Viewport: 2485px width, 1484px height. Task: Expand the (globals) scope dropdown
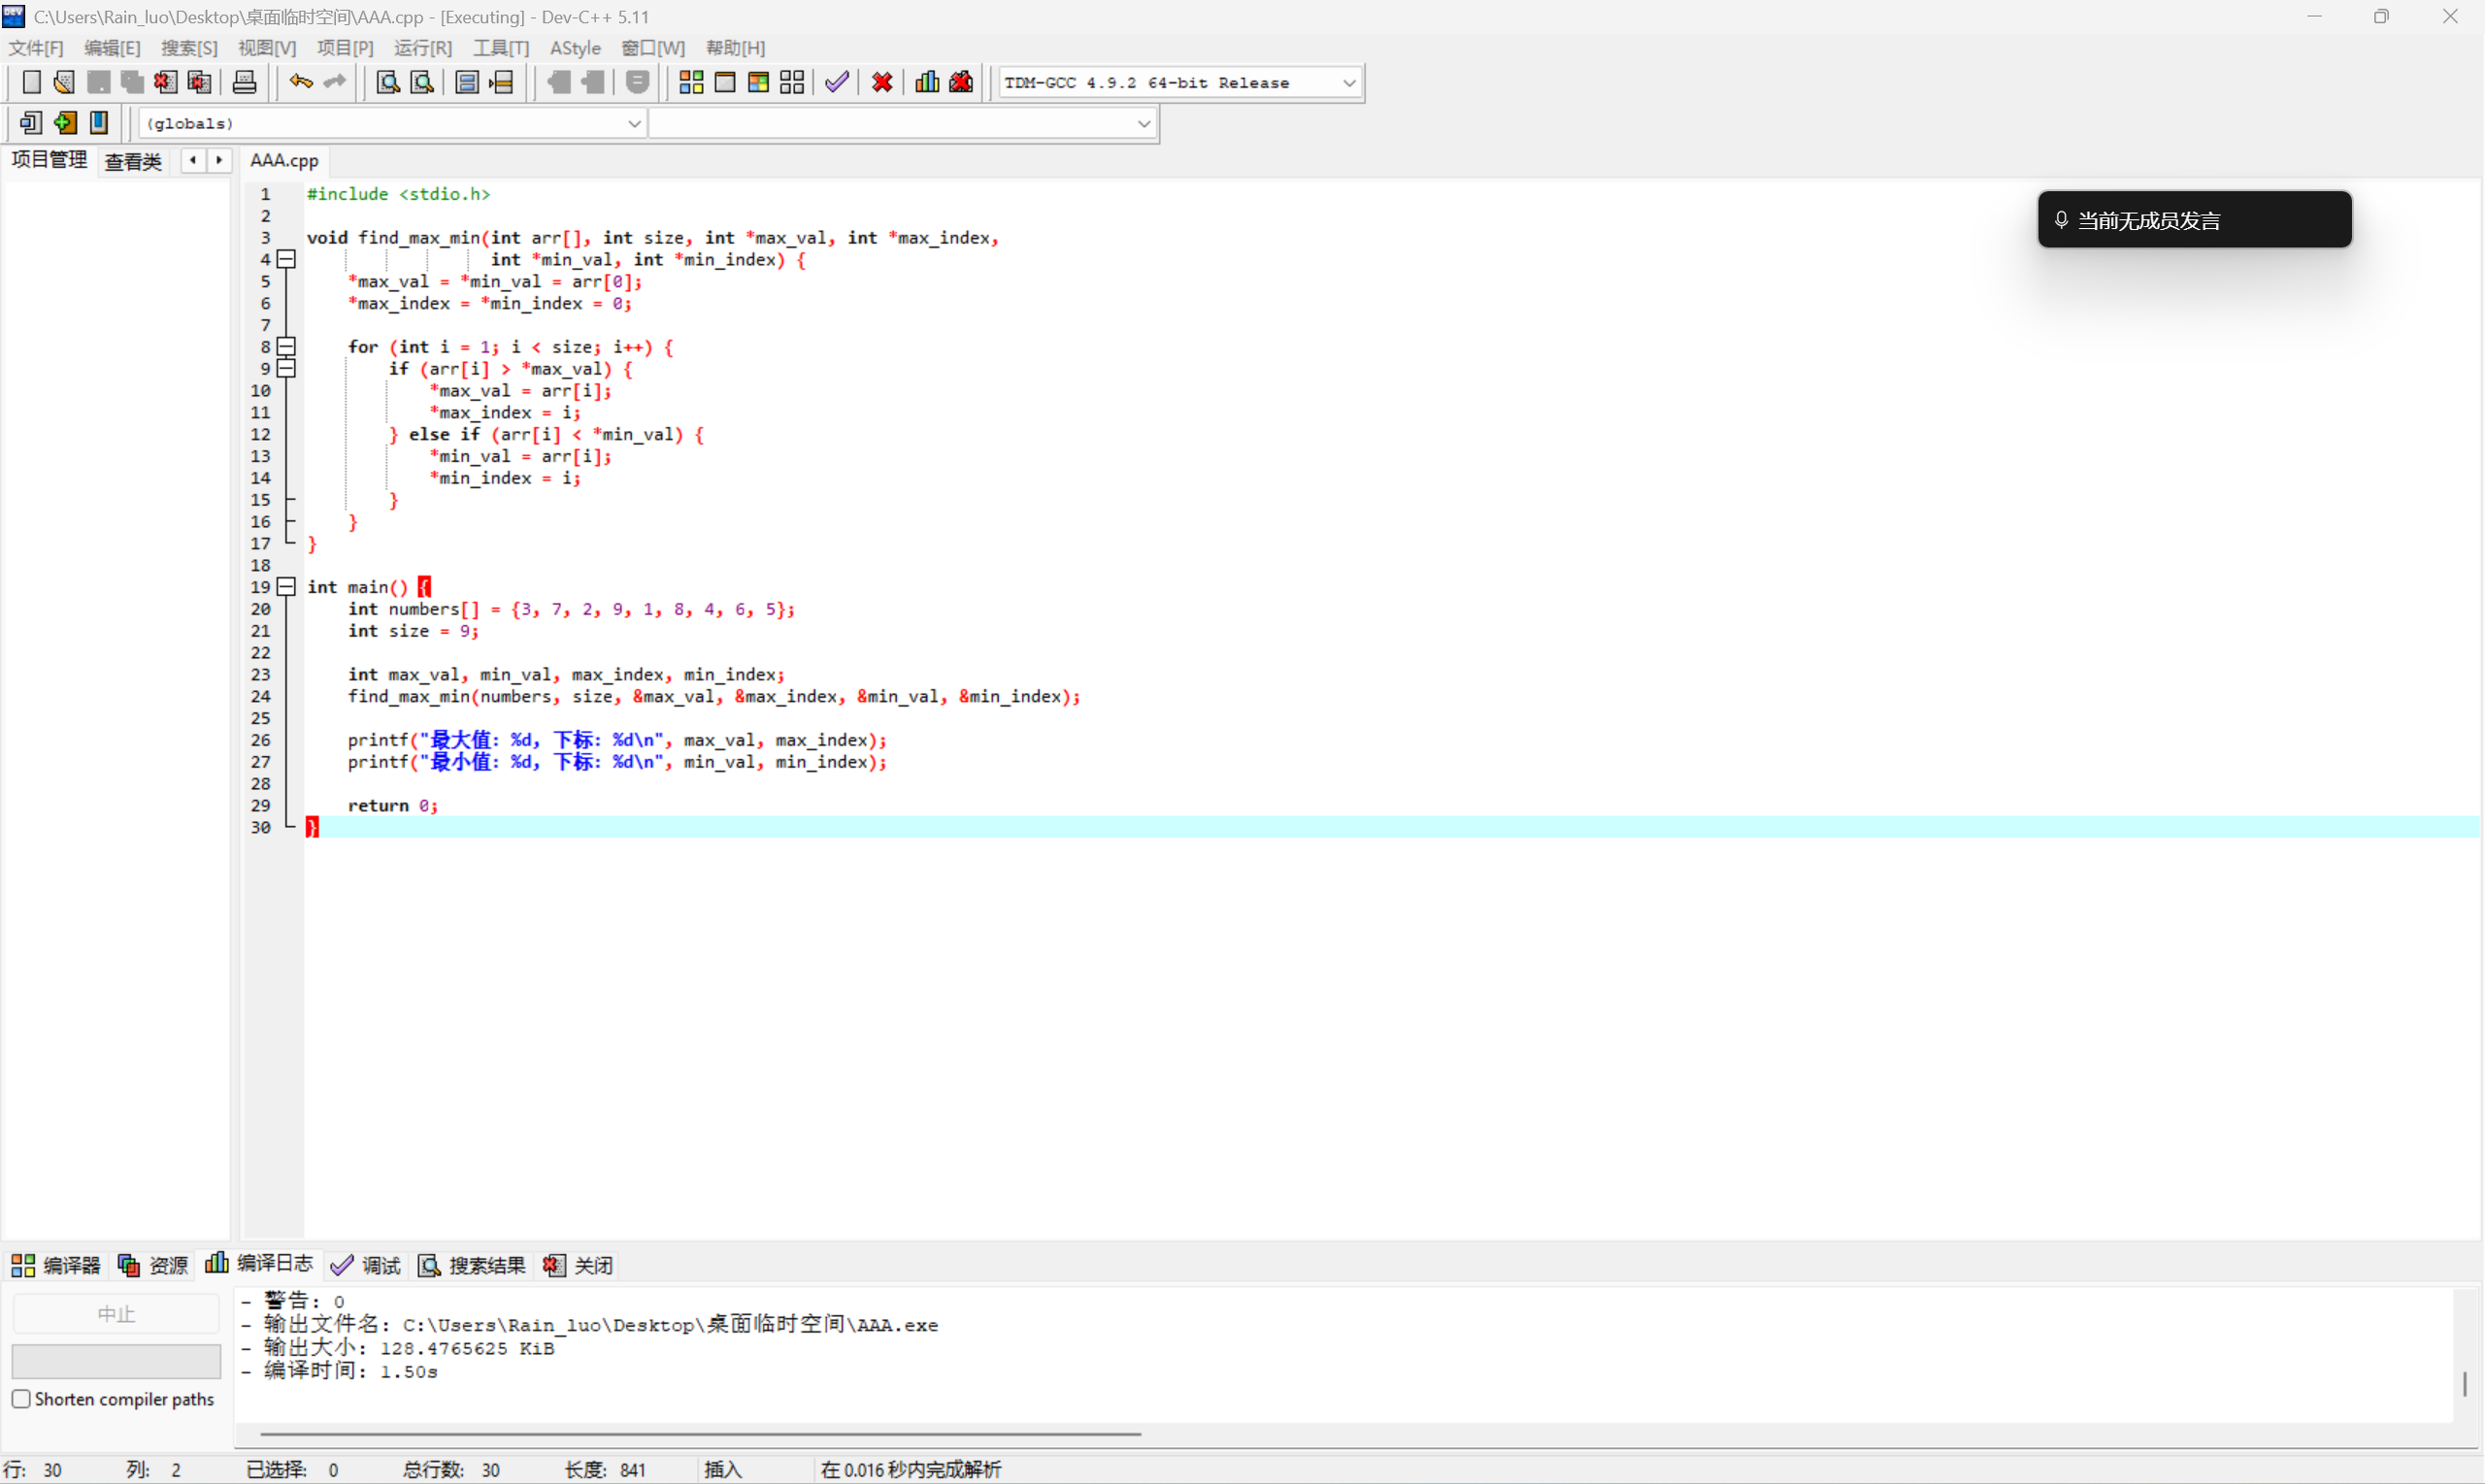coord(633,123)
